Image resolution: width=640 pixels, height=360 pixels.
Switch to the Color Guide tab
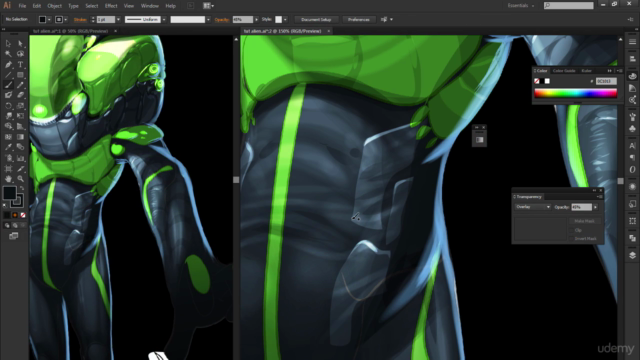pos(564,71)
